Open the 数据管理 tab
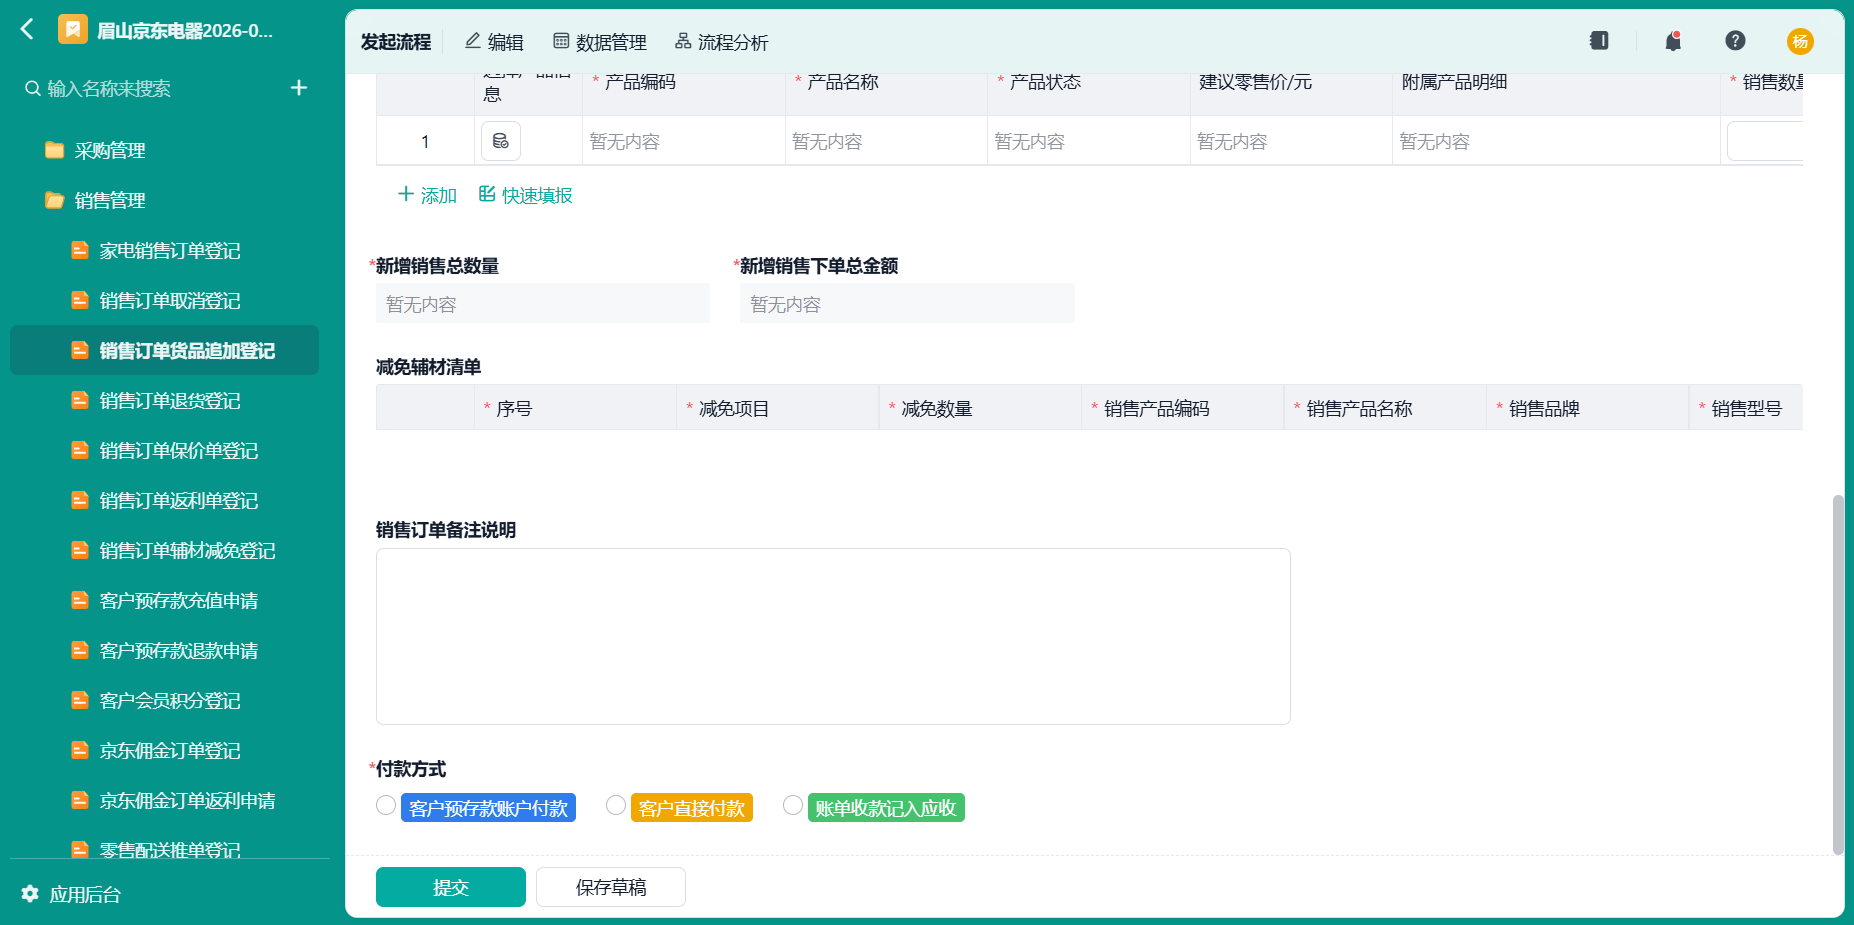Screen dimensions: 1854x925 tap(600, 42)
